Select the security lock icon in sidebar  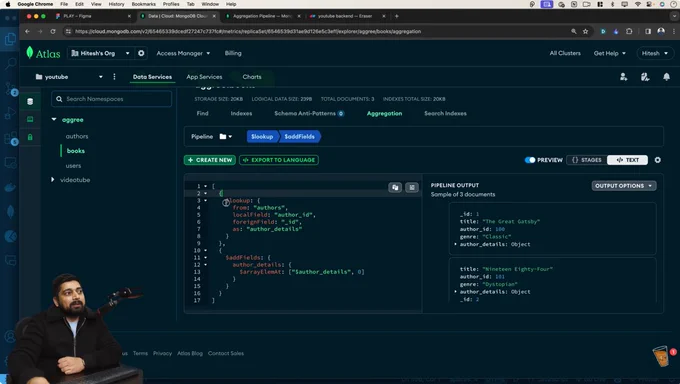pos(30,137)
